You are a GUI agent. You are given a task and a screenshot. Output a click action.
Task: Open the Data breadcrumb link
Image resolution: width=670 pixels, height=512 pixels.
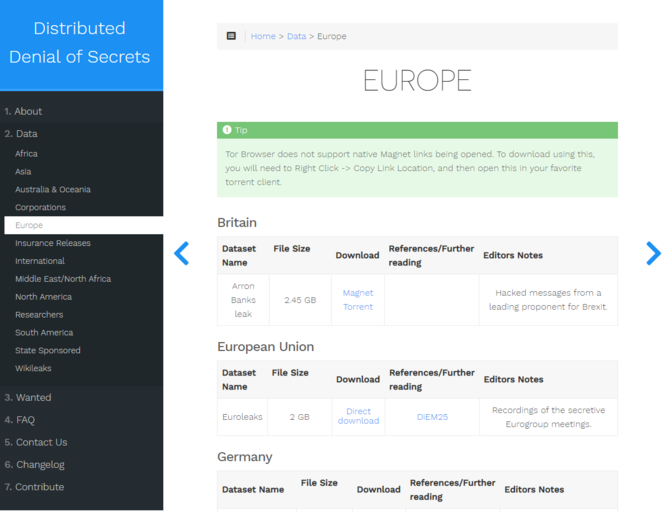click(x=296, y=36)
